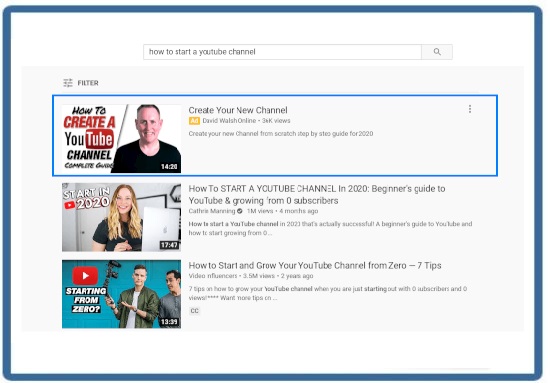
Task: Click the 14:20 duration badge
Action: (169, 167)
